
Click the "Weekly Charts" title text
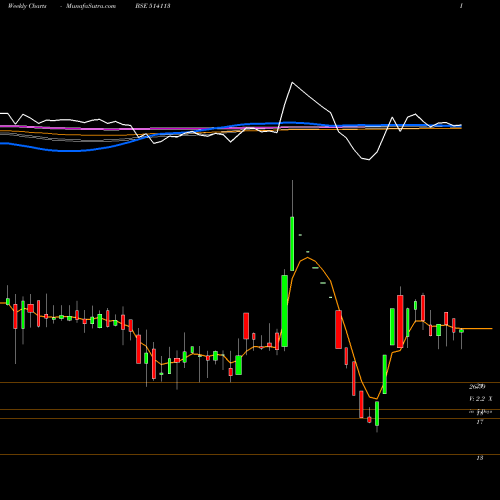coord(27,6)
